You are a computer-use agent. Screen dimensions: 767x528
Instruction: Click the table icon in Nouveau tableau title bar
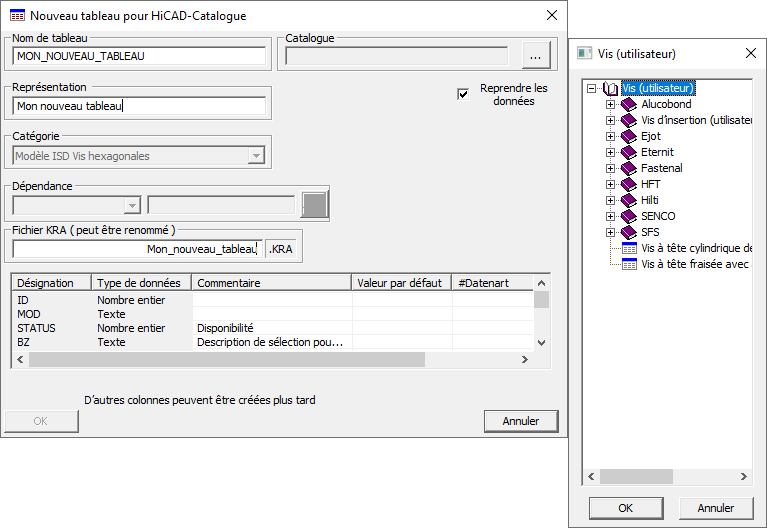[17, 16]
